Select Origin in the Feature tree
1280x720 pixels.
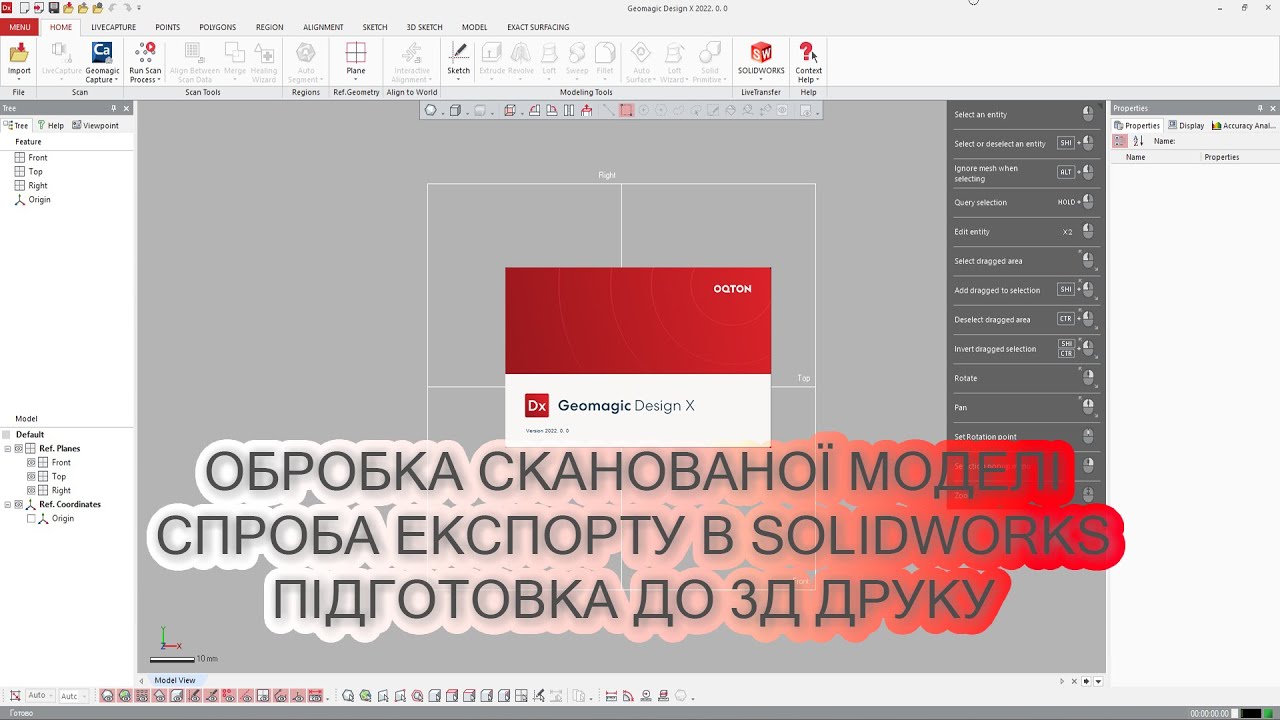pos(39,200)
